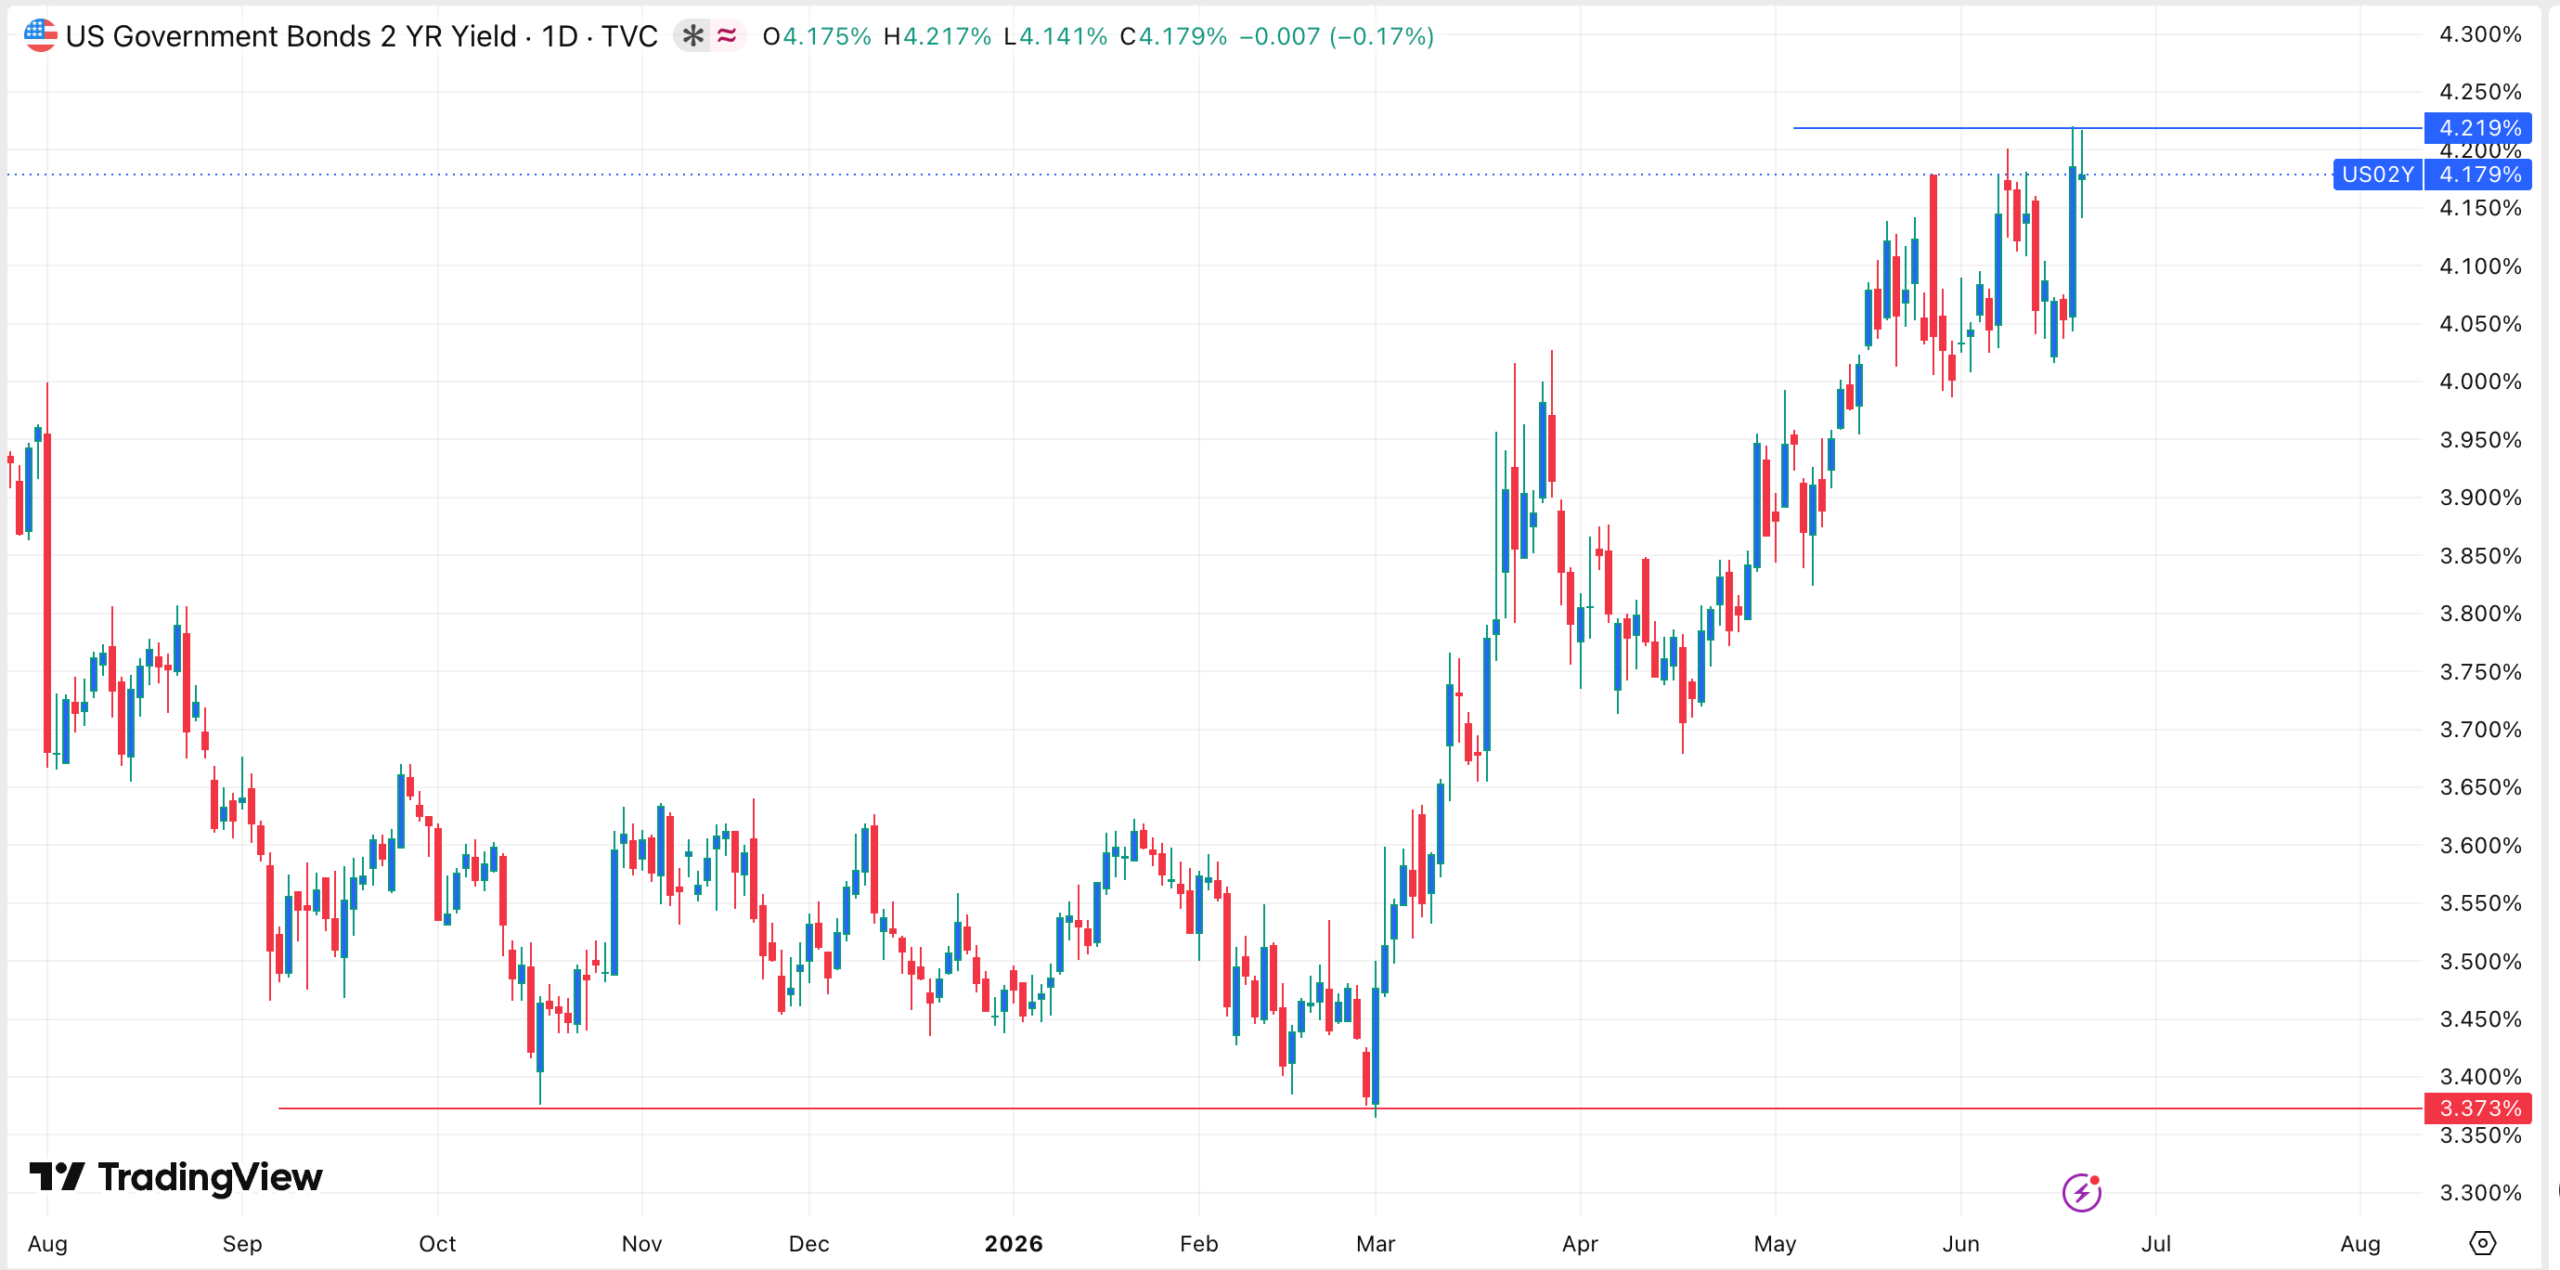
Task: Click the high value H4.217%
Action: [937, 36]
